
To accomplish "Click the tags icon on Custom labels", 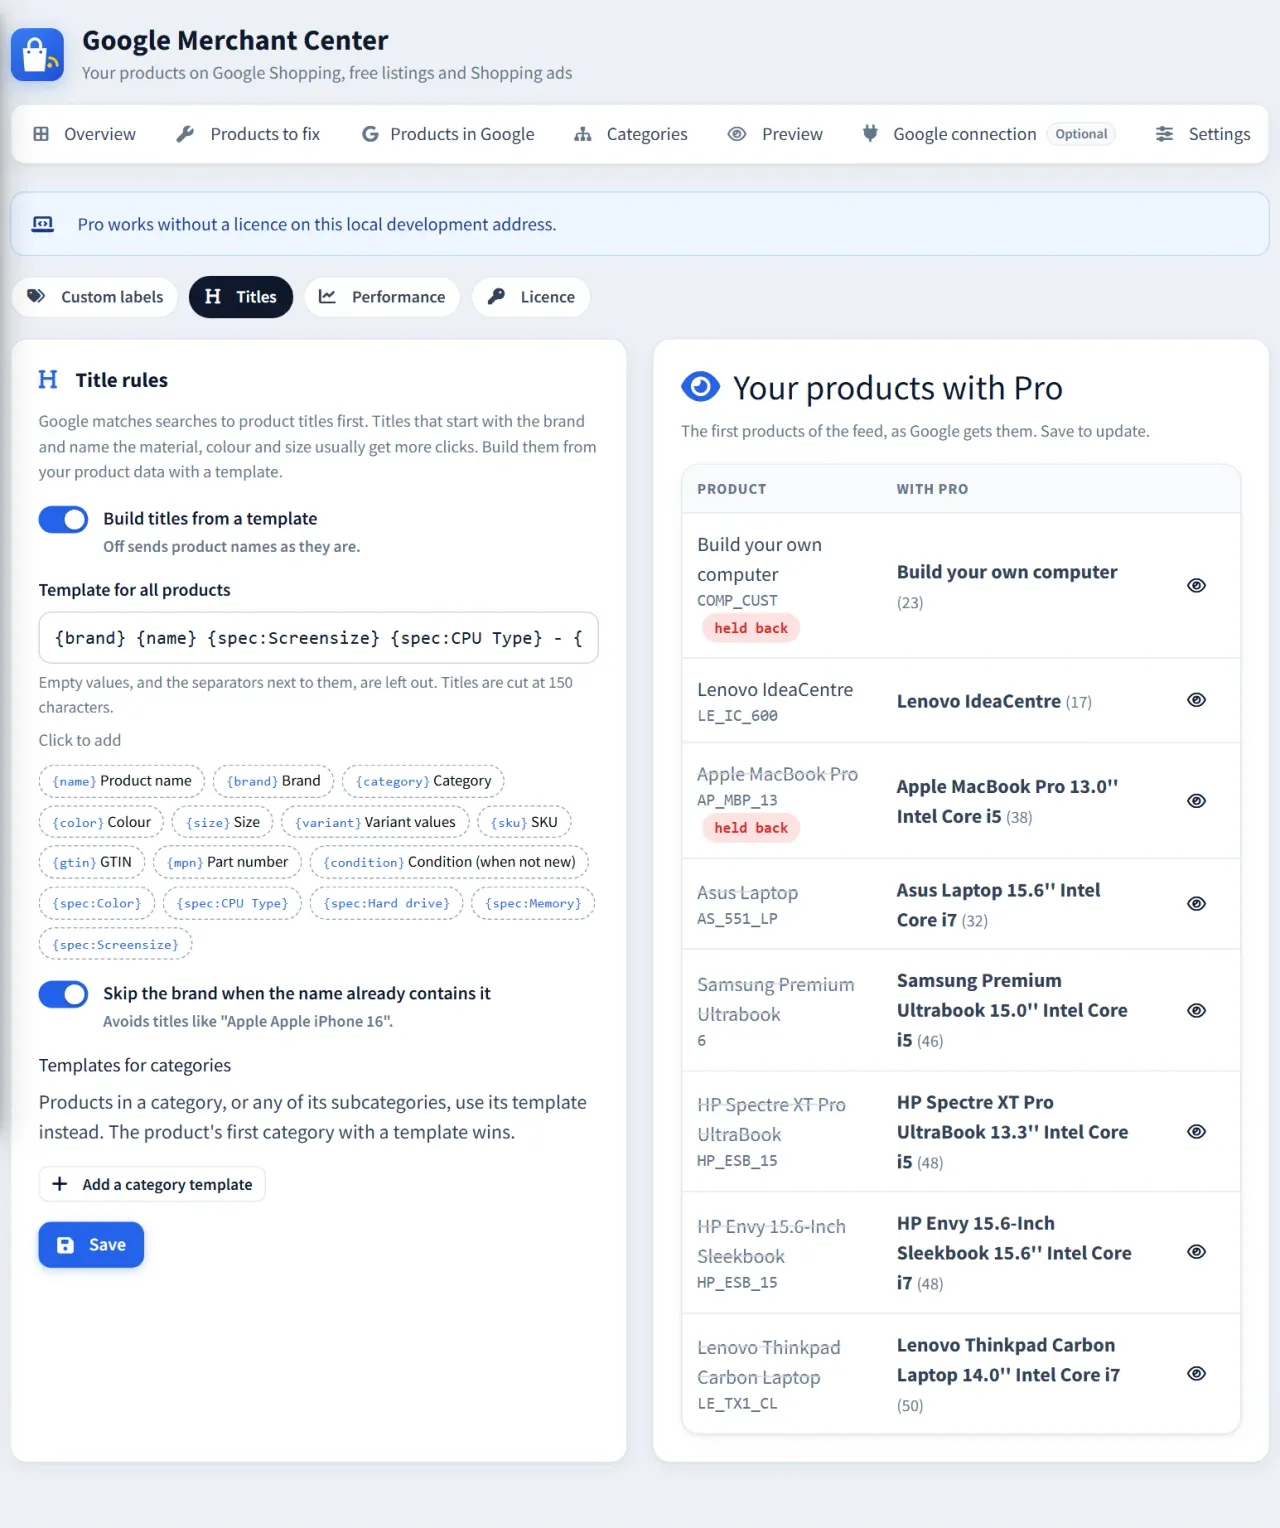I will tap(36, 296).
